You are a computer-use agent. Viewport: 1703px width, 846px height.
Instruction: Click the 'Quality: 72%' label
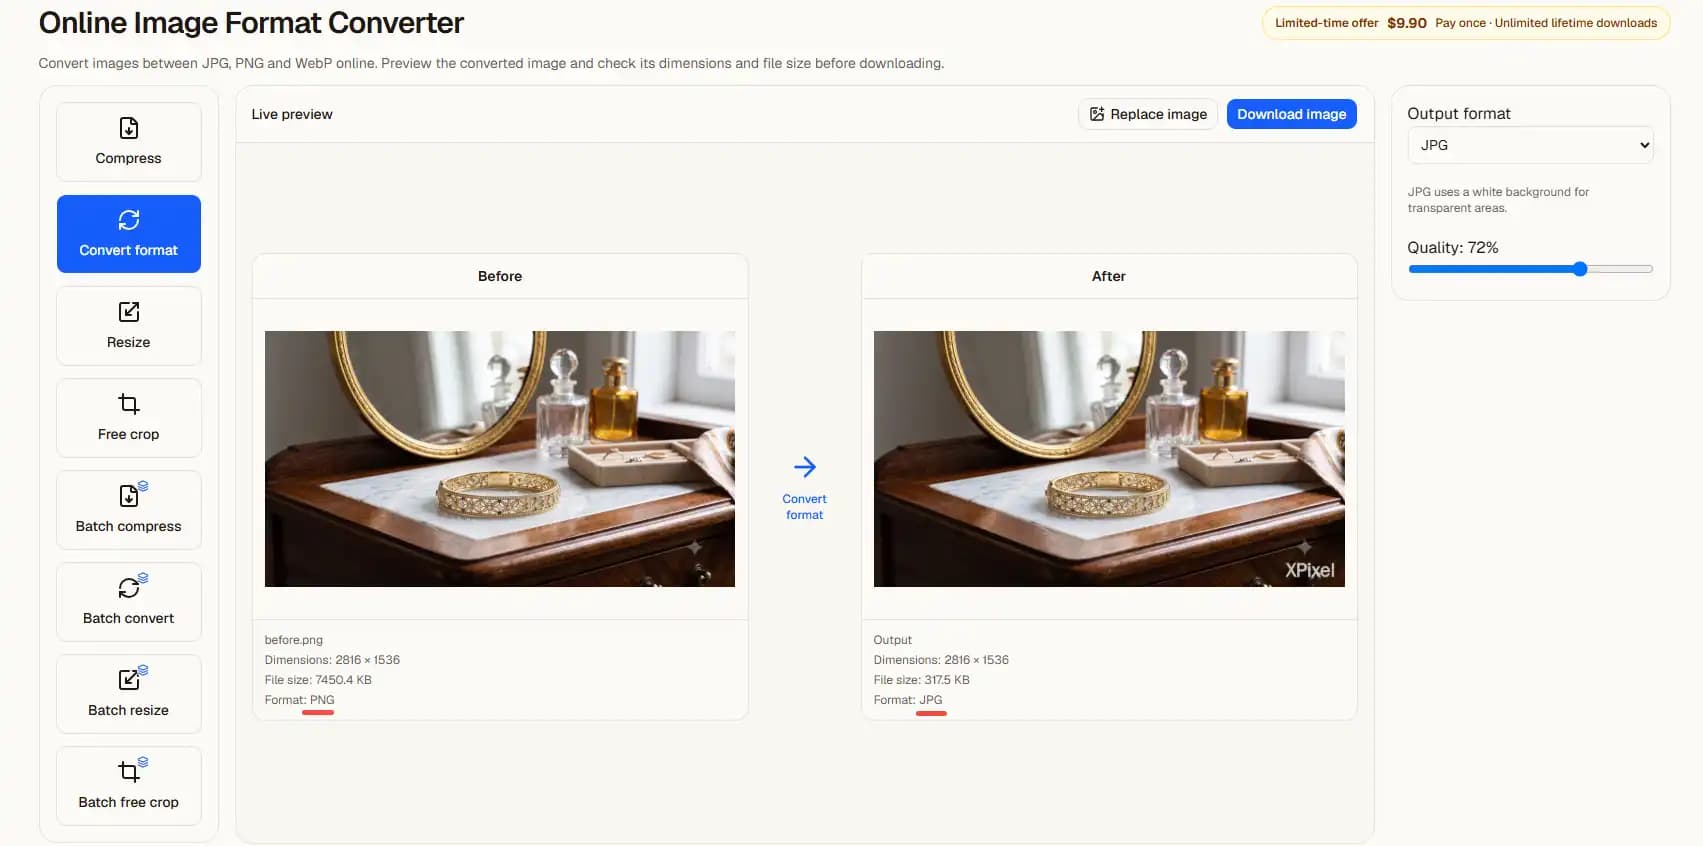pyautogui.click(x=1453, y=247)
